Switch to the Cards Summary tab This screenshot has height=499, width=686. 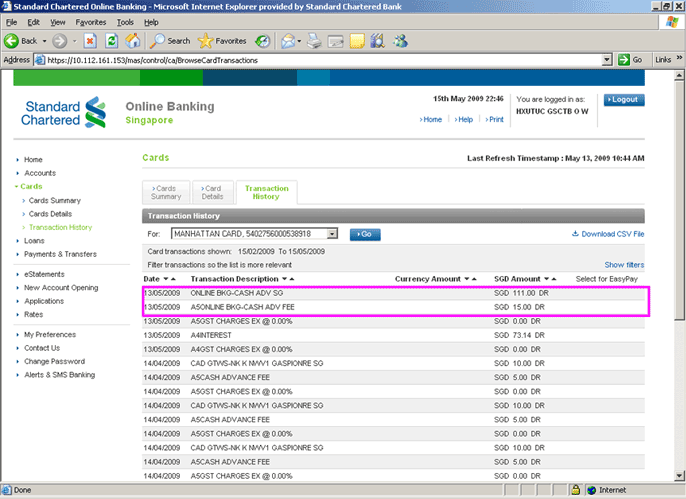pyautogui.click(x=166, y=192)
